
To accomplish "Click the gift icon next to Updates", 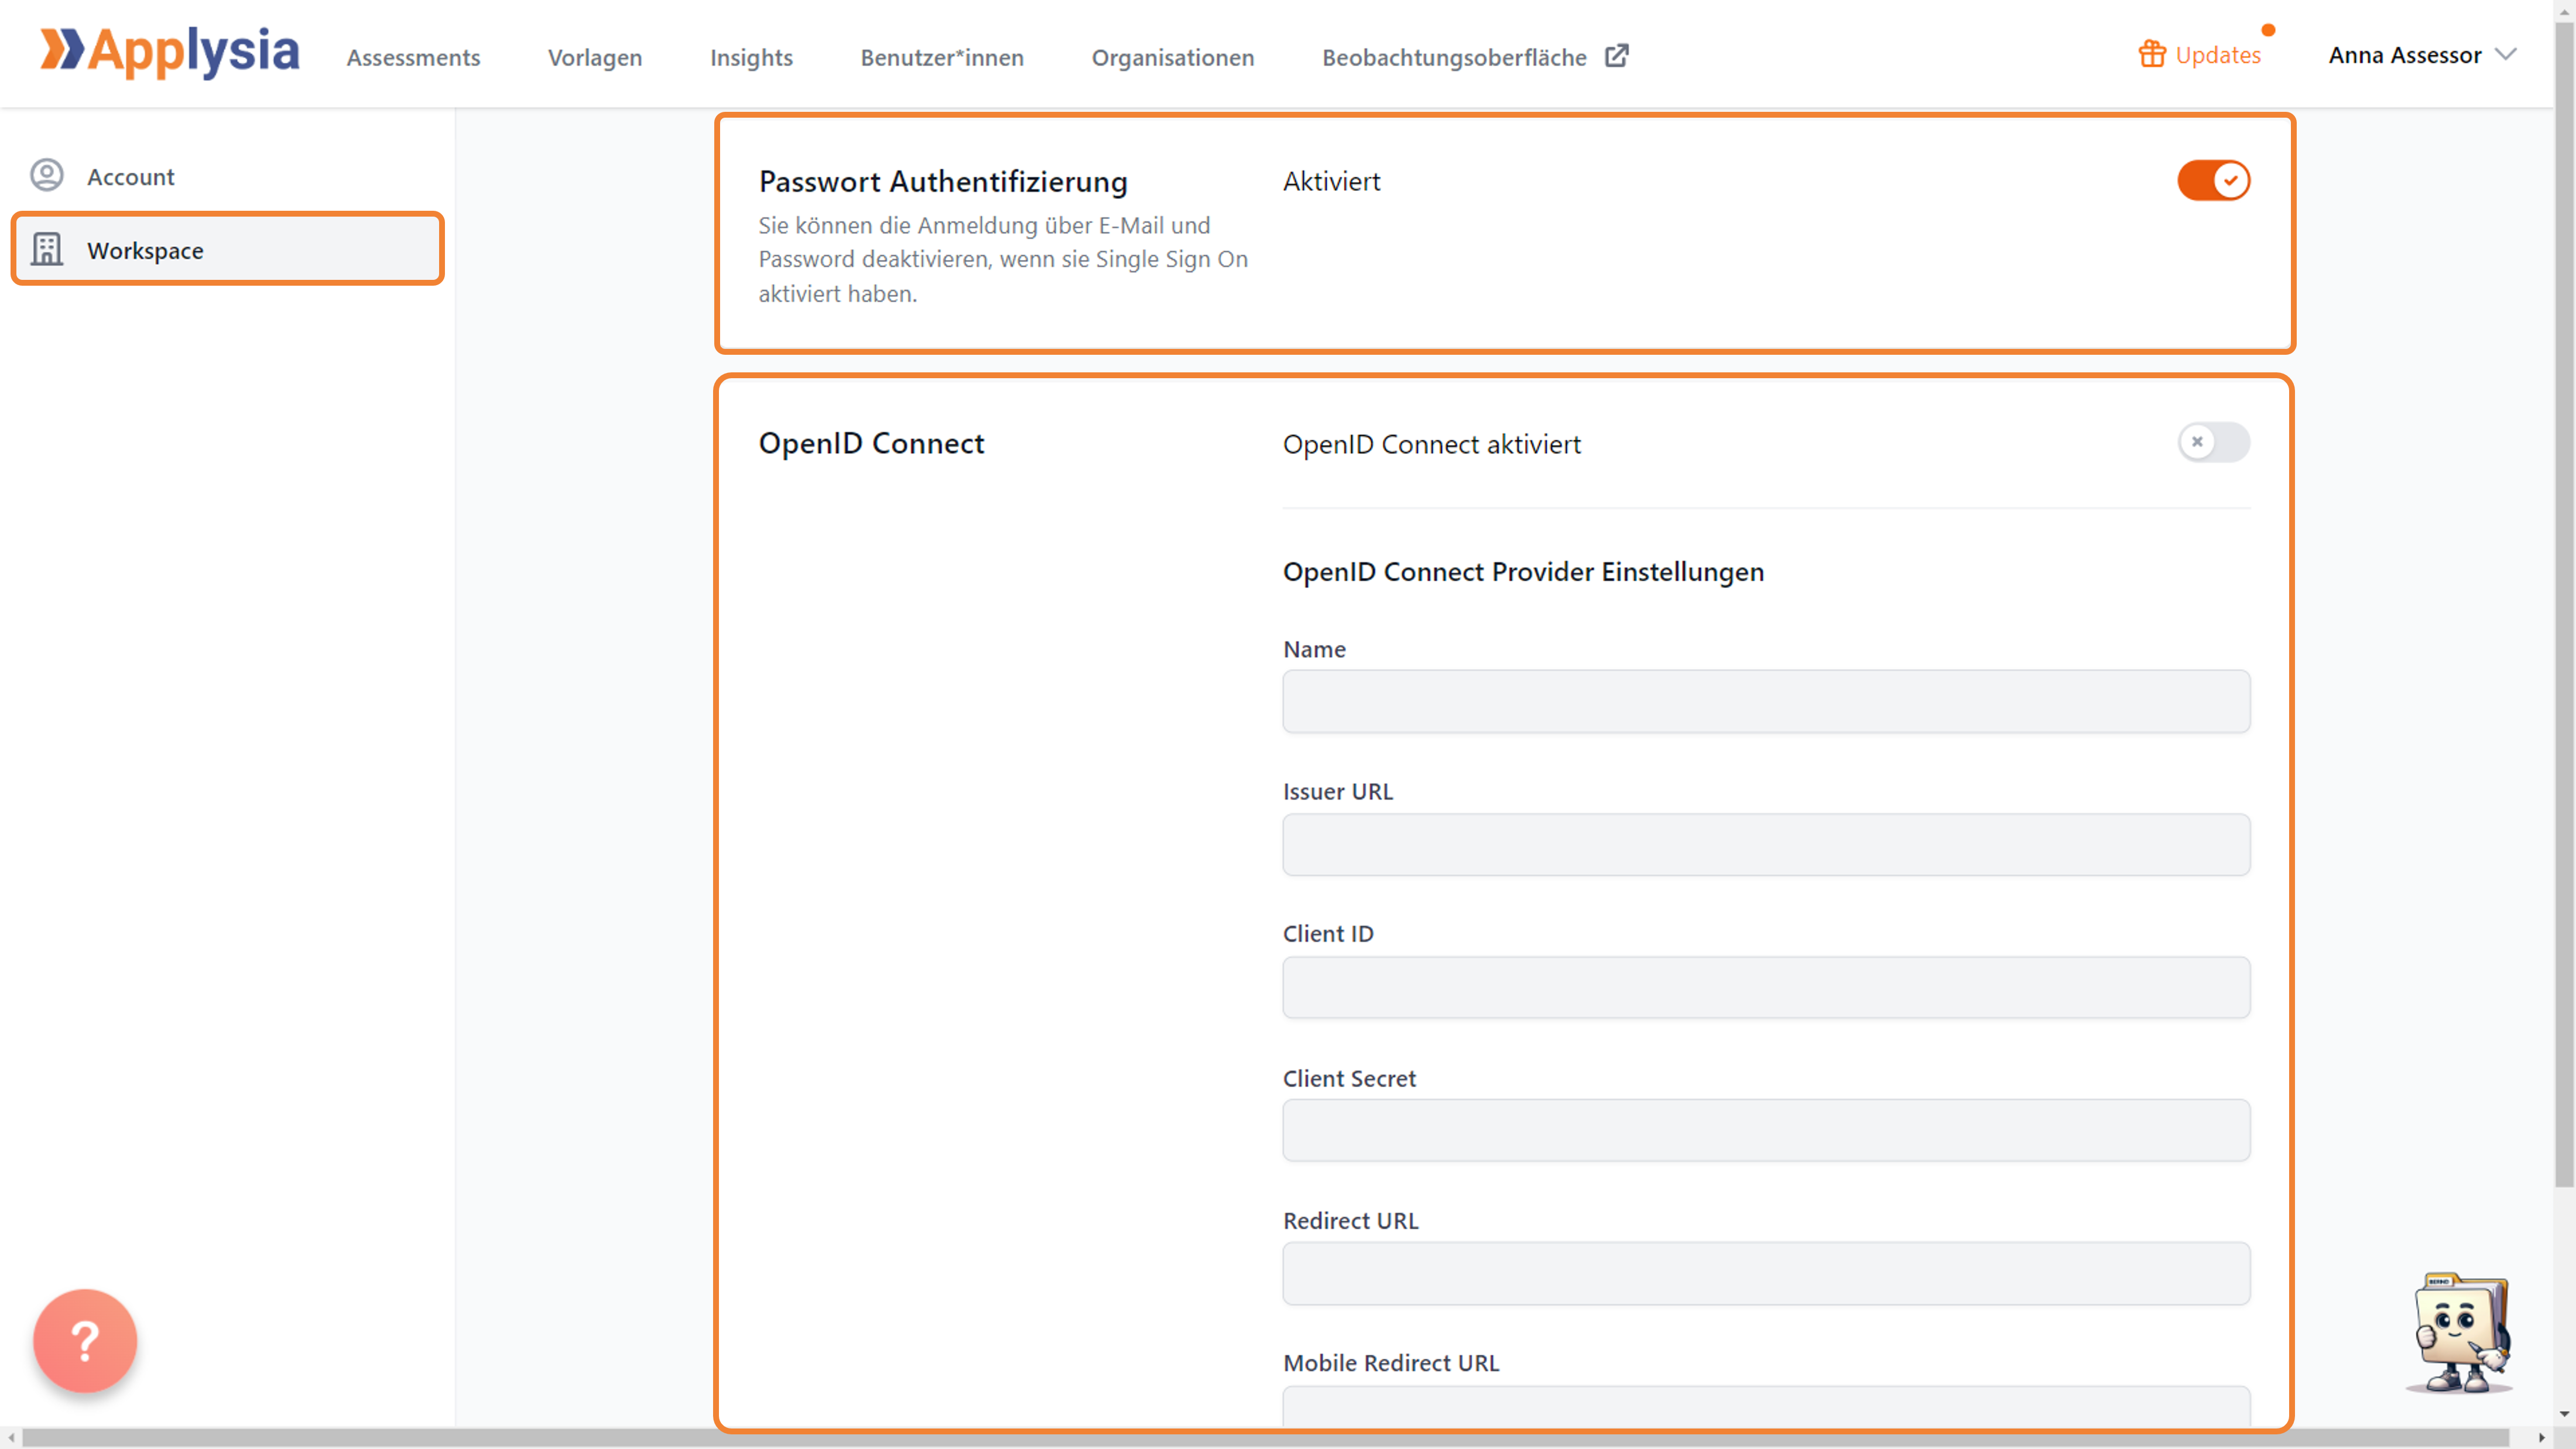I will (x=2152, y=54).
